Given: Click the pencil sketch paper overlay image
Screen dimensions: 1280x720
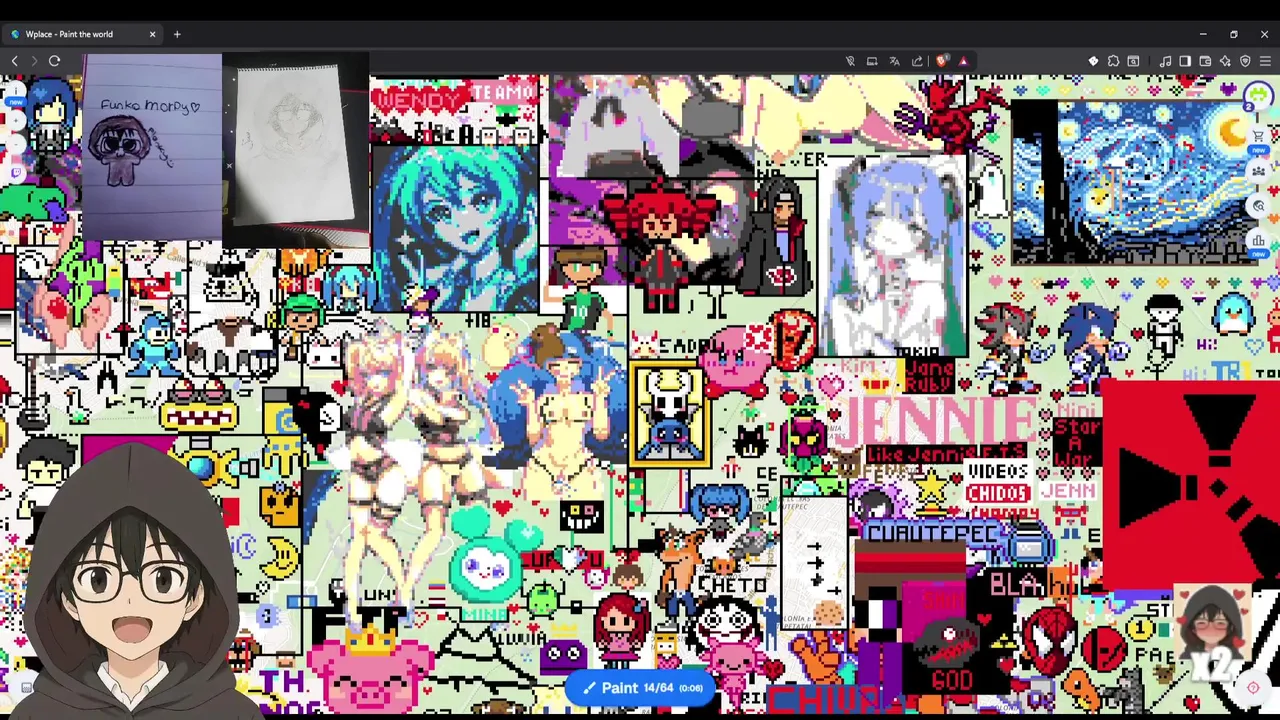Looking at the screenshot, I should pyautogui.click(x=295, y=150).
